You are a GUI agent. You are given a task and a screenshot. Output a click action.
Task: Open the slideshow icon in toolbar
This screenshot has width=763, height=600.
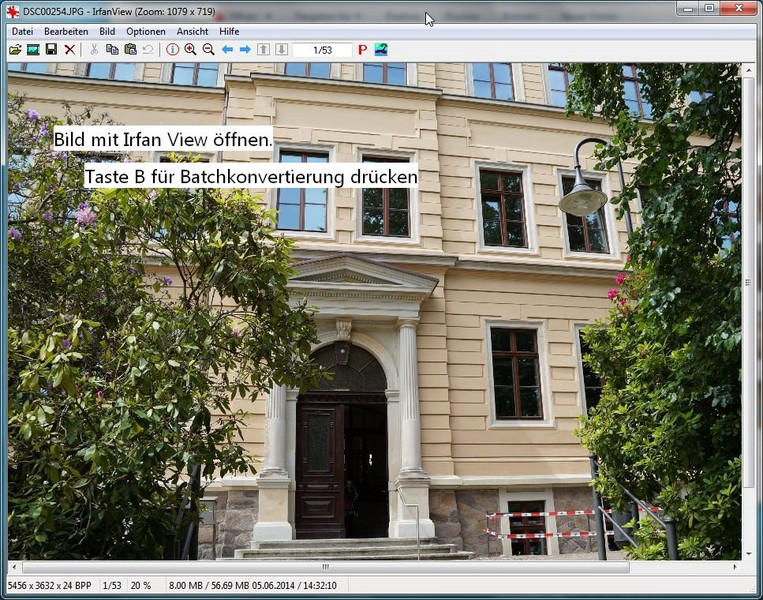pyautogui.click(x=33, y=49)
